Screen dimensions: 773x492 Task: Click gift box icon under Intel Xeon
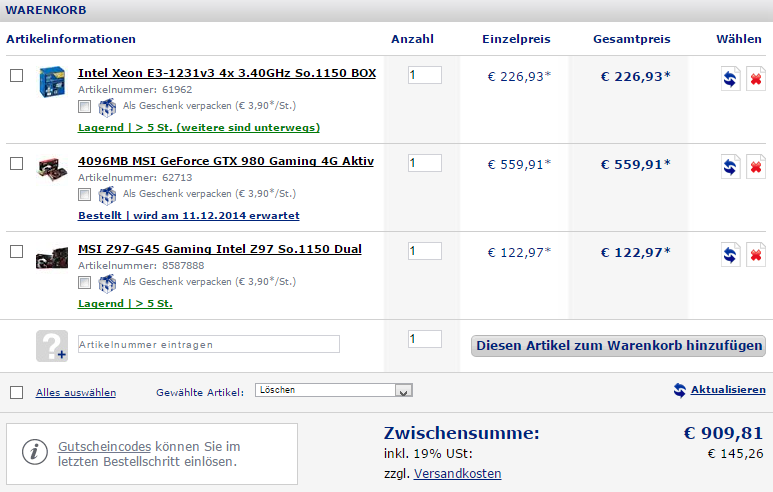(x=107, y=107)
